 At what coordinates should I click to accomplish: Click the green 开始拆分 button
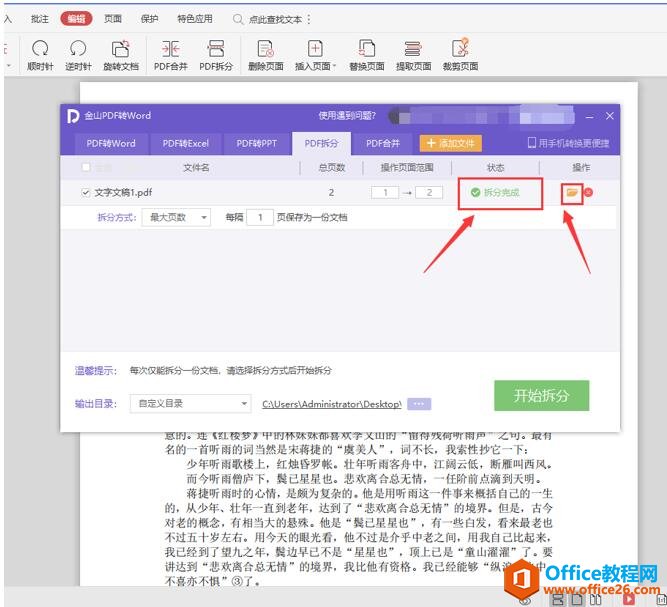542,396
